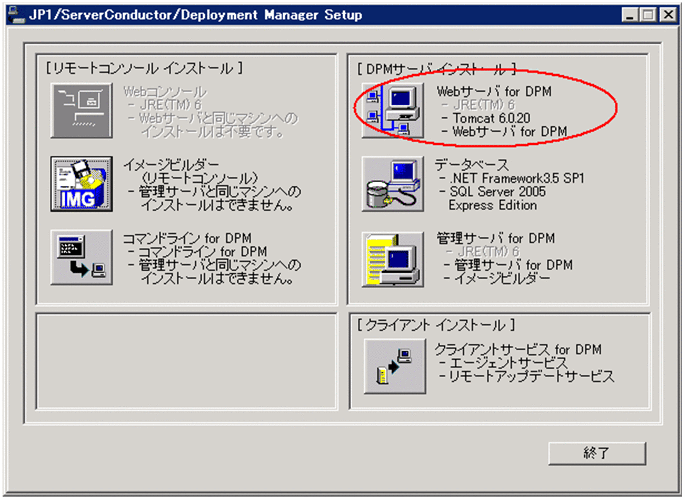685x500 pixels.
Task: Click '[クライアント インストール]' group label
Action: [x=436, y=325]
